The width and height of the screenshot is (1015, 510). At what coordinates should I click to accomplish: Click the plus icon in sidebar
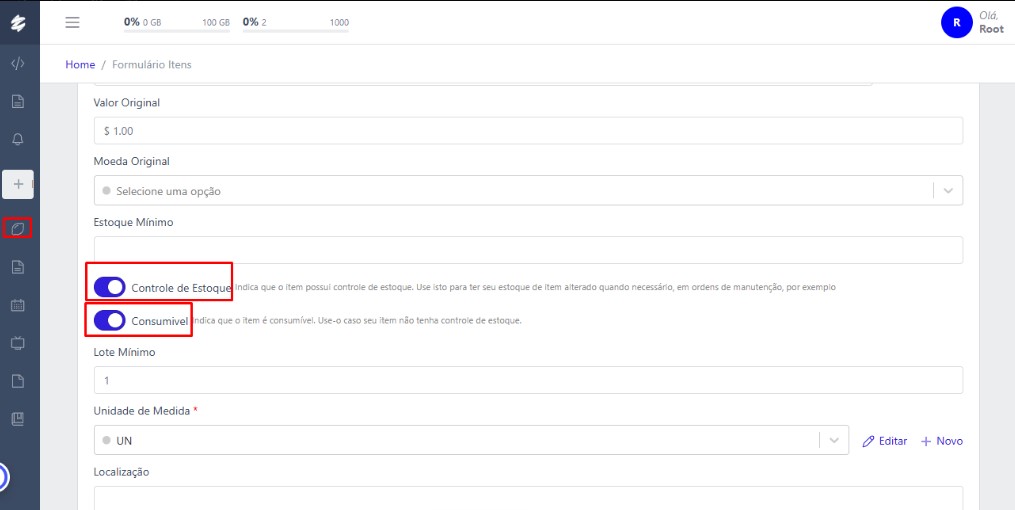click(18, 184)
